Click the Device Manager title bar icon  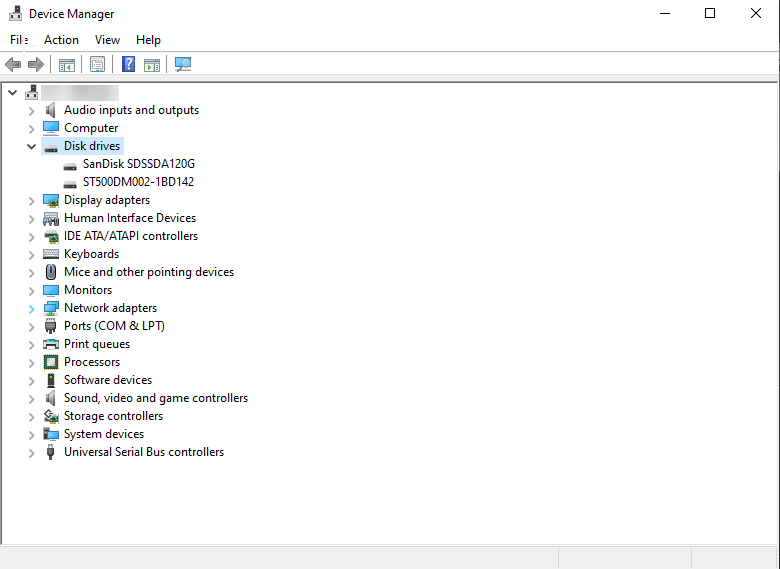pyautogui.click(x=15, y=13)
